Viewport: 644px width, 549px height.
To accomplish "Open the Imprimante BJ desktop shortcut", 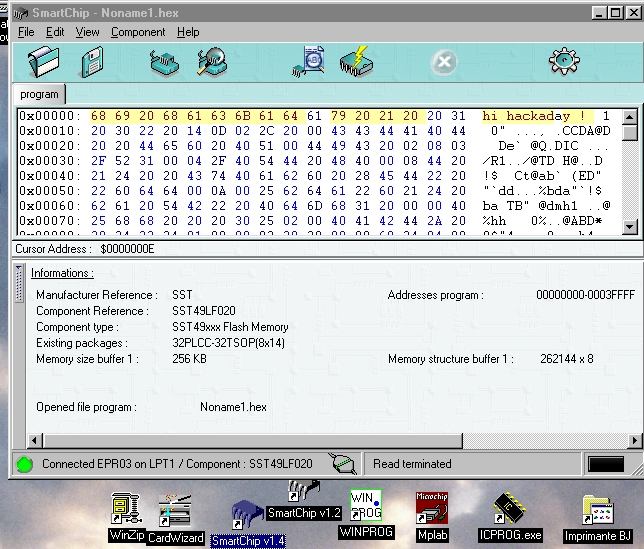I will coord(598,519).
